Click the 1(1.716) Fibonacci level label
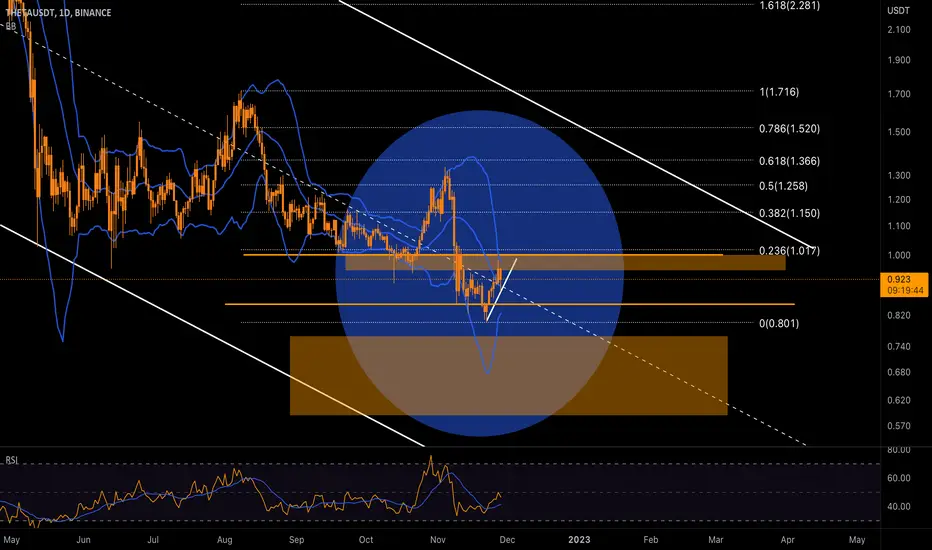The height and width of the screenshot is (550, 932). pos(779,92)
